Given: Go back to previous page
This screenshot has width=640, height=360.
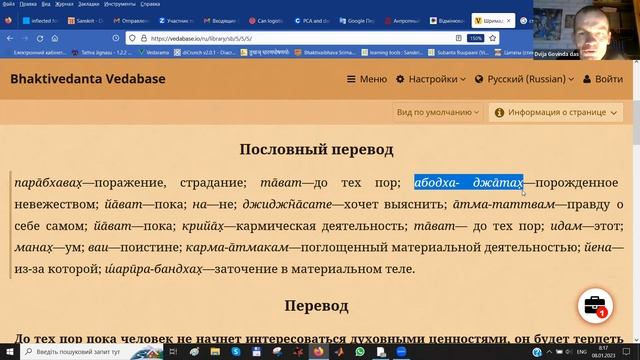Looking at the screenshot, I should [x=10, y=38].
